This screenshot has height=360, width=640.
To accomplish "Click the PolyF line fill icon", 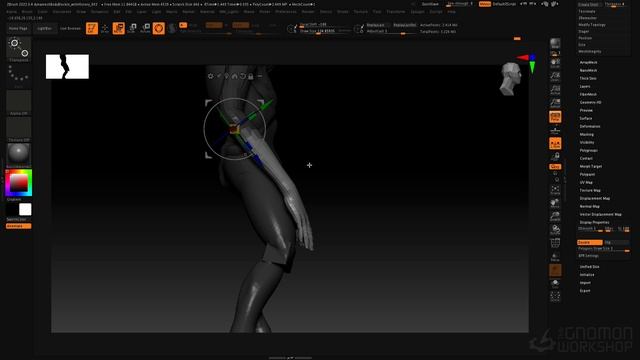I will 555,243.
